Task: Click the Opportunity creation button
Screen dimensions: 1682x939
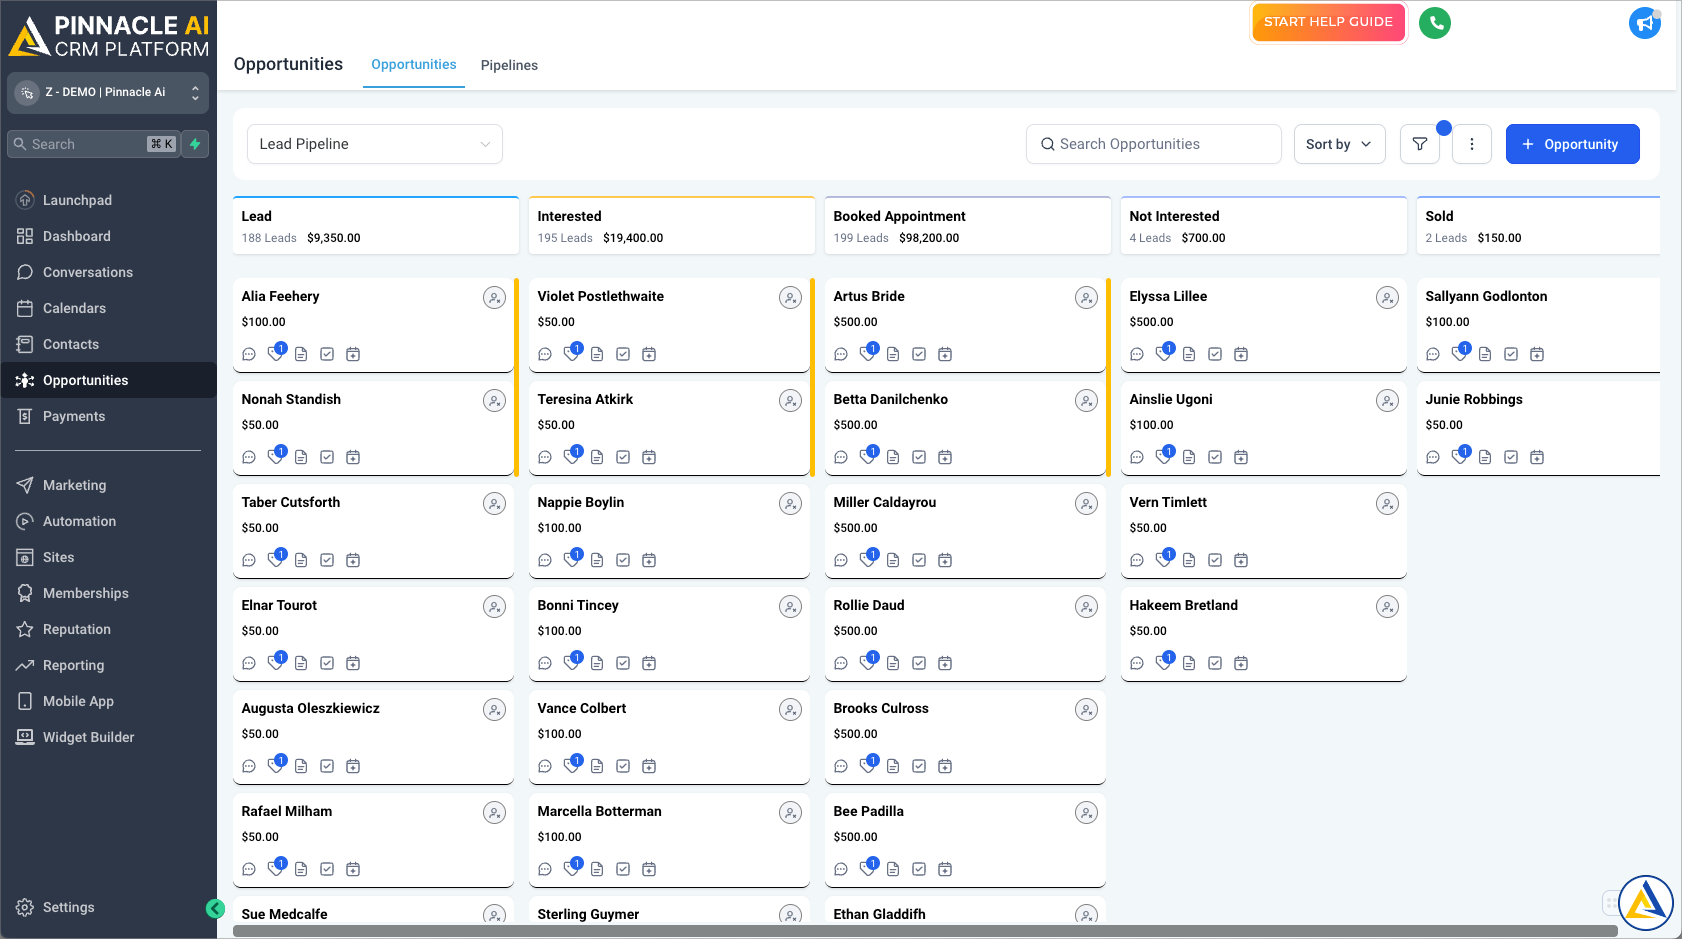Action: (x=1572, y=143)
